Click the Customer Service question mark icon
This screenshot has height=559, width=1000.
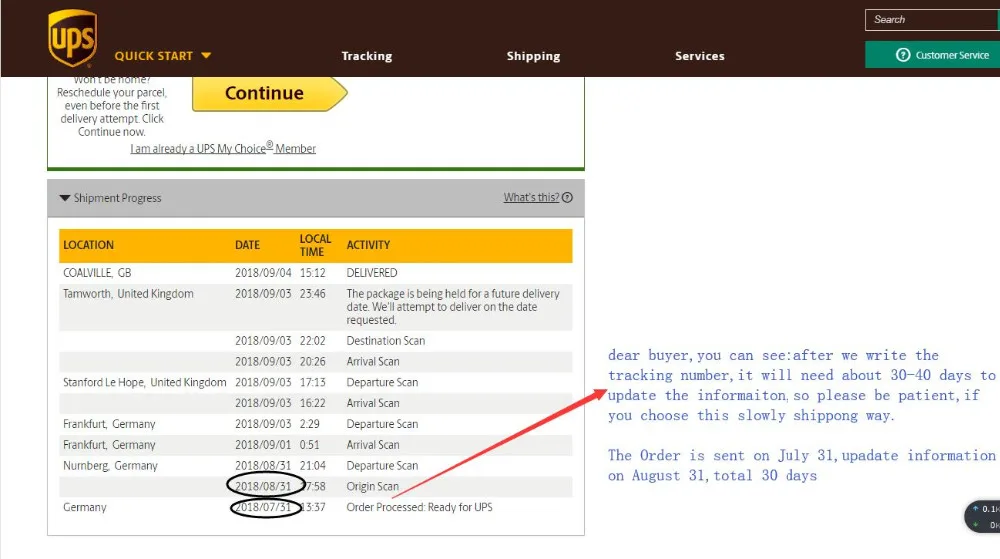pos(902,55)
